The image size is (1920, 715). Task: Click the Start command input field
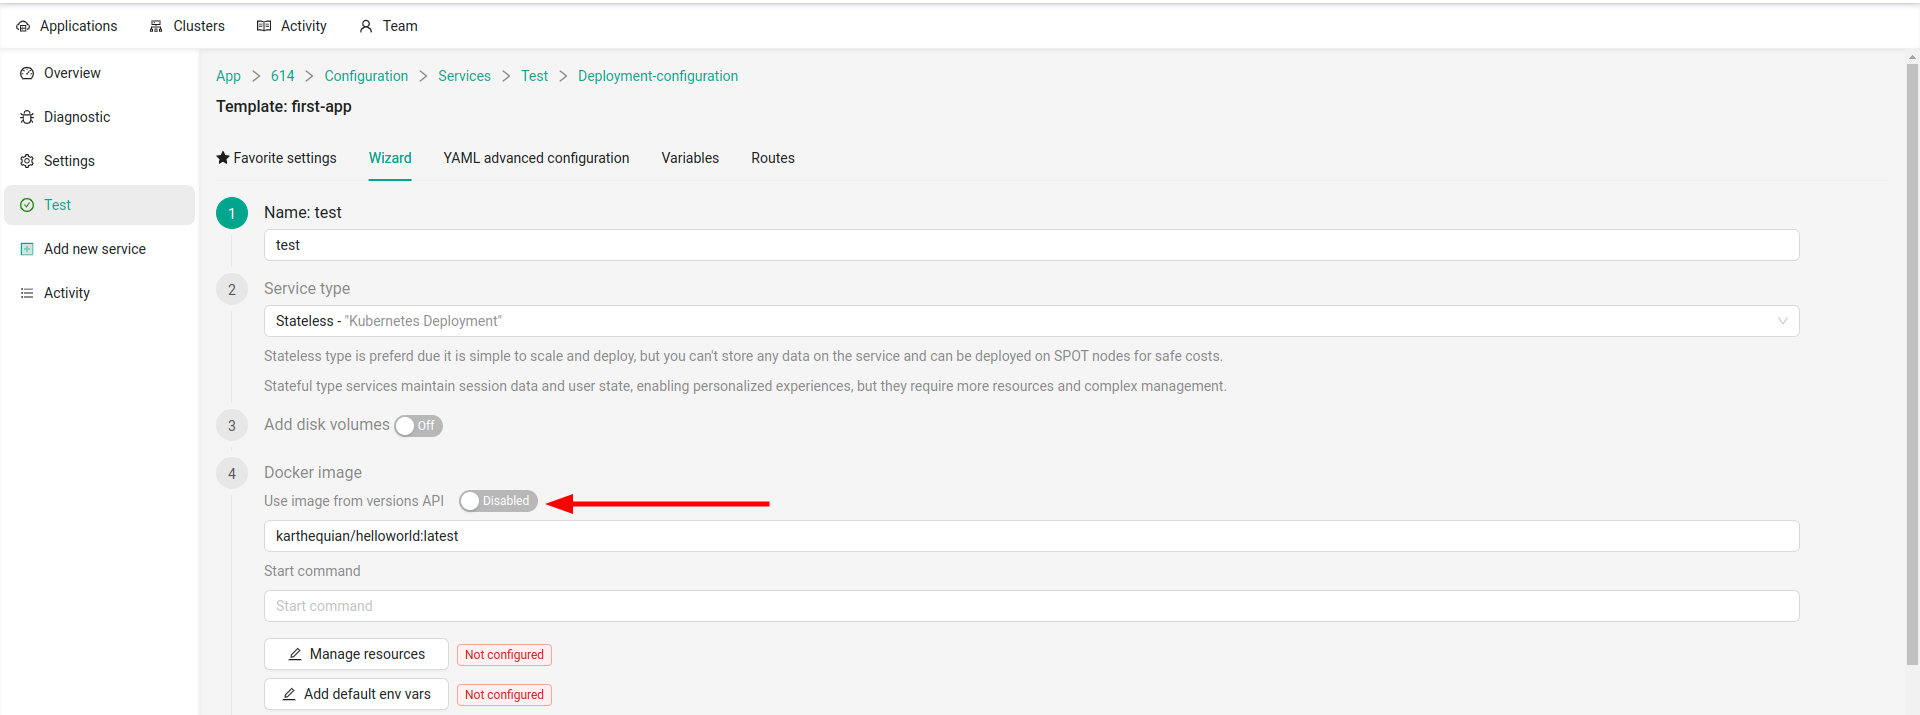click(1030, 606)
